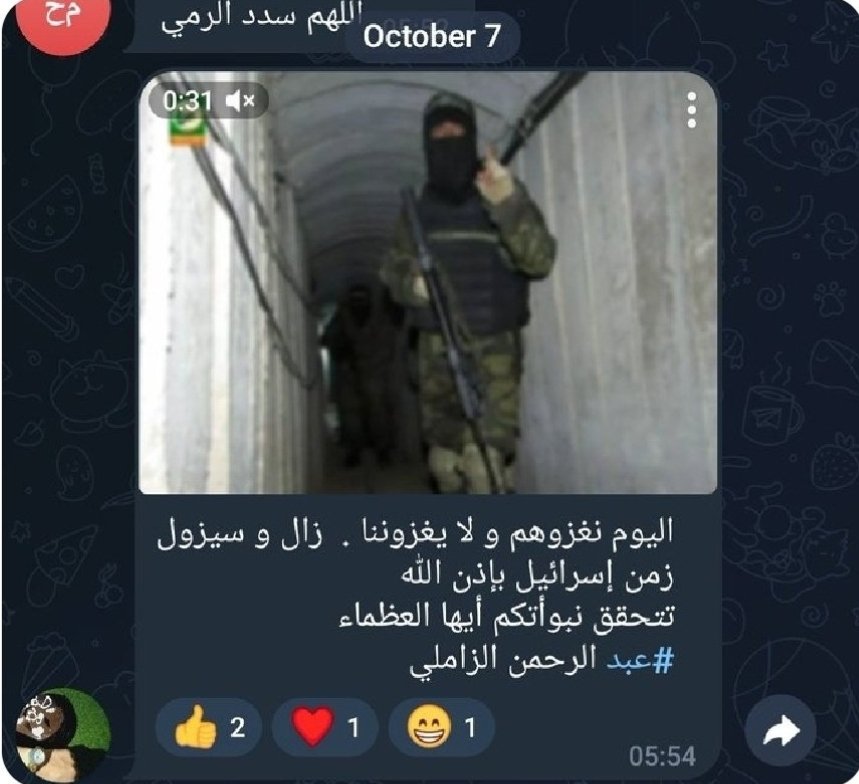Open the #عبد hashtag link

point(640,659)
